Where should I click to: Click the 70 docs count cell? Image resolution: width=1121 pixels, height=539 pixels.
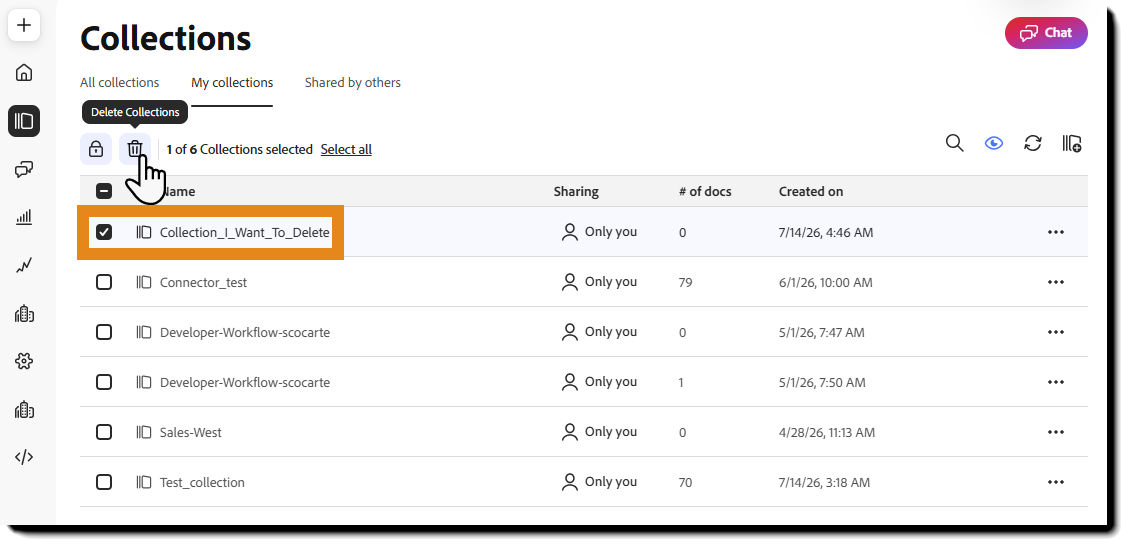(685, 483)
